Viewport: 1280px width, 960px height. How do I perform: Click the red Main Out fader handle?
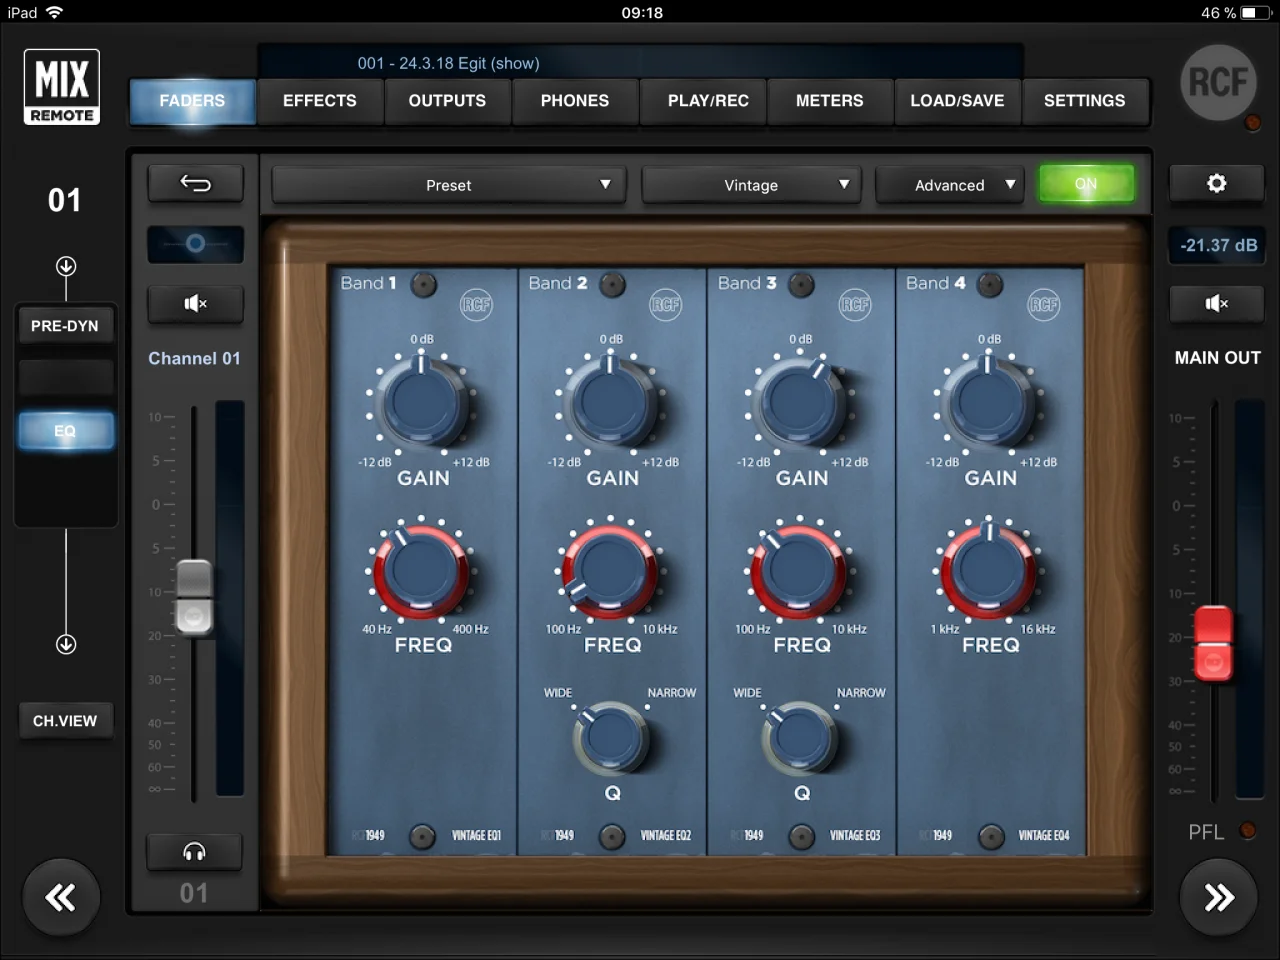1214,643
